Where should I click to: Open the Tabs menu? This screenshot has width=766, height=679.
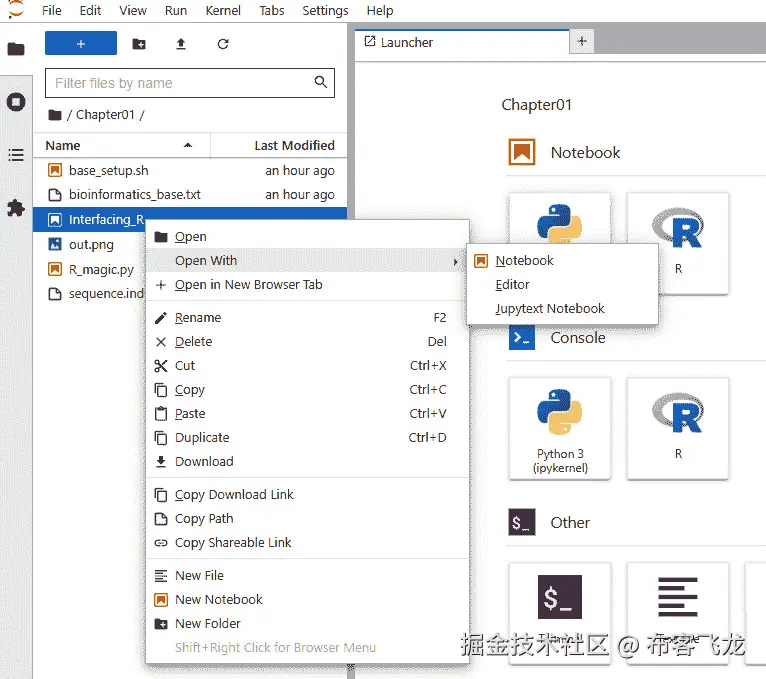pos(272,10)
